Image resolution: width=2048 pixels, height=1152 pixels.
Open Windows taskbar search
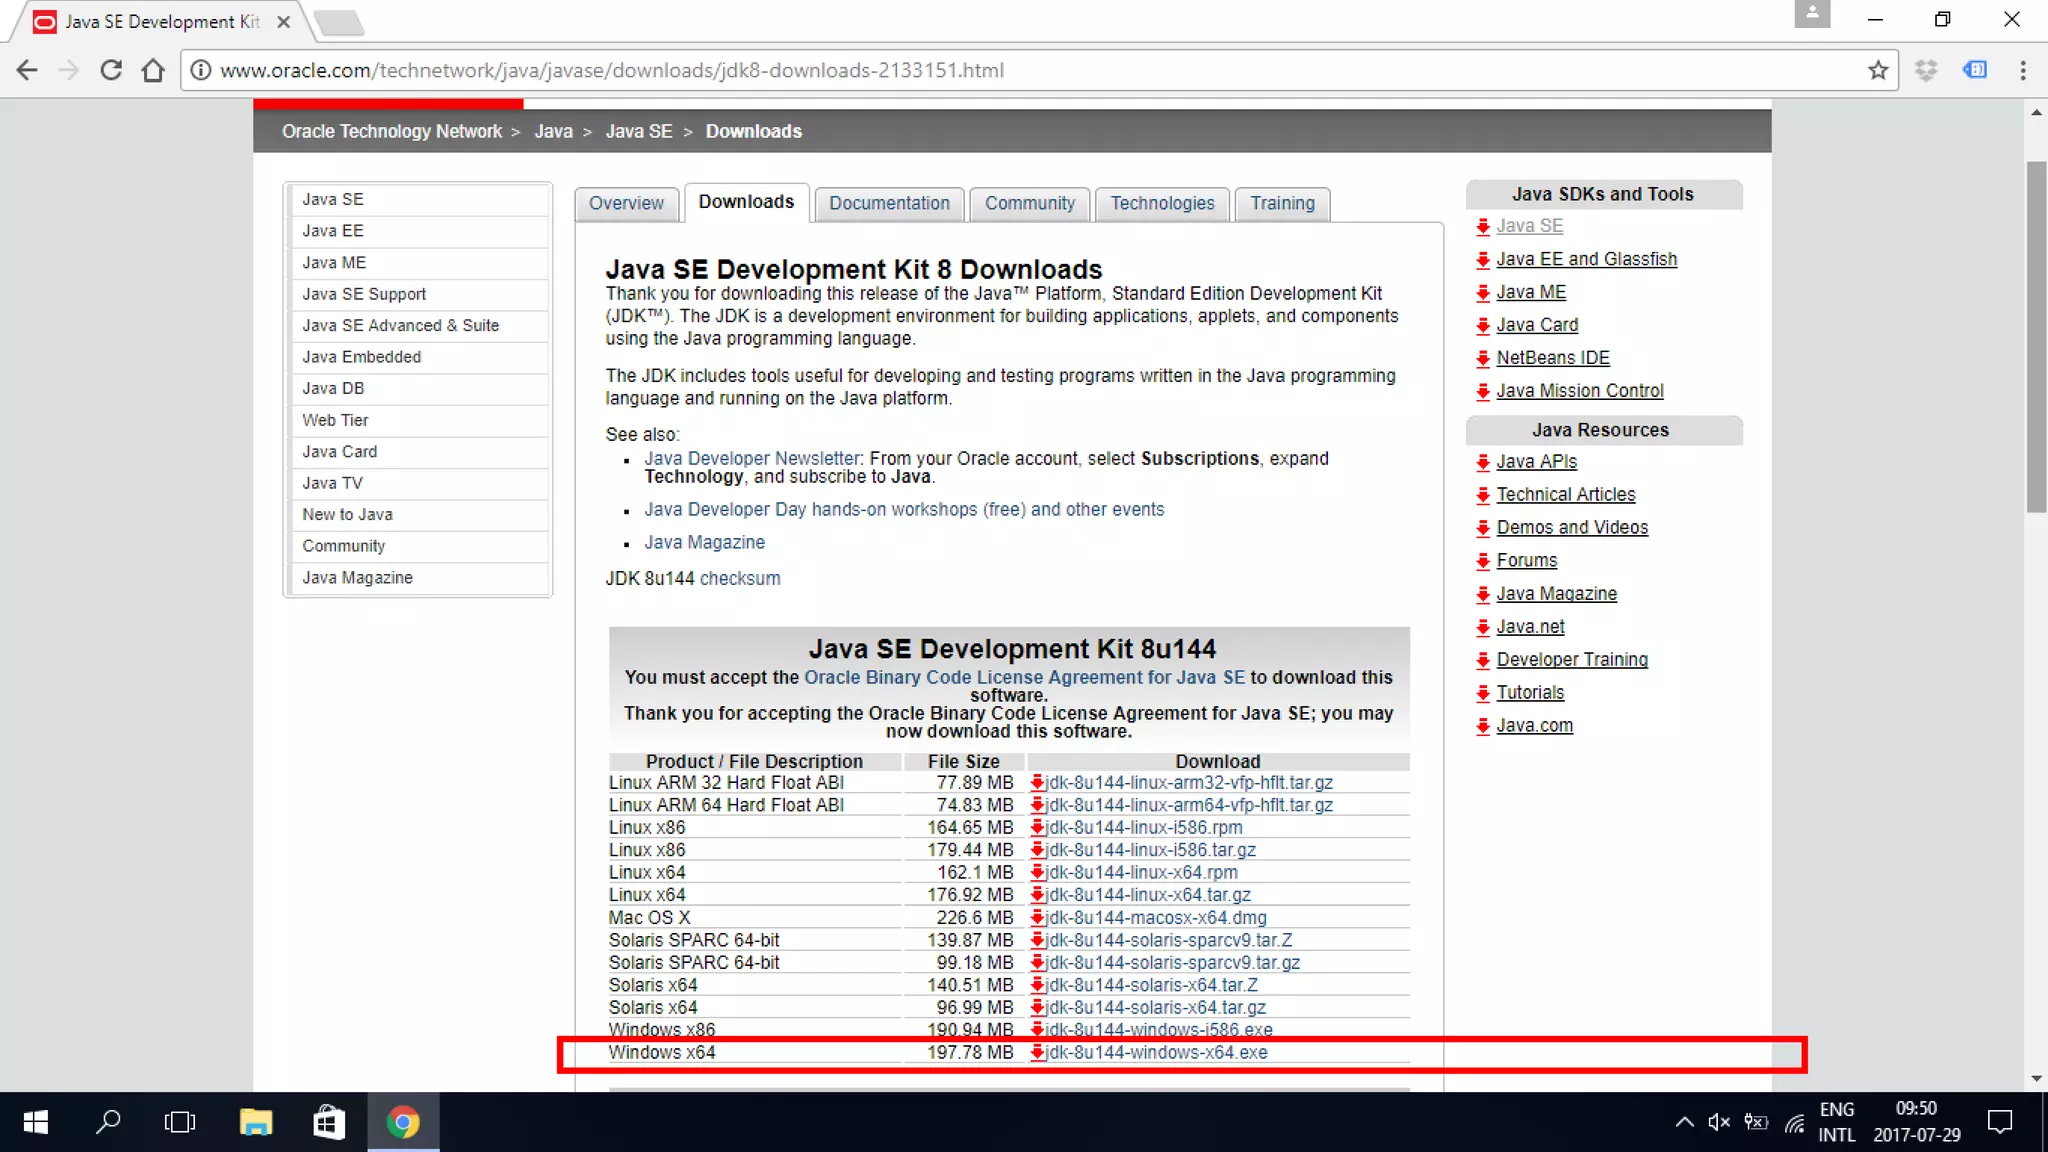[108, 1122]
